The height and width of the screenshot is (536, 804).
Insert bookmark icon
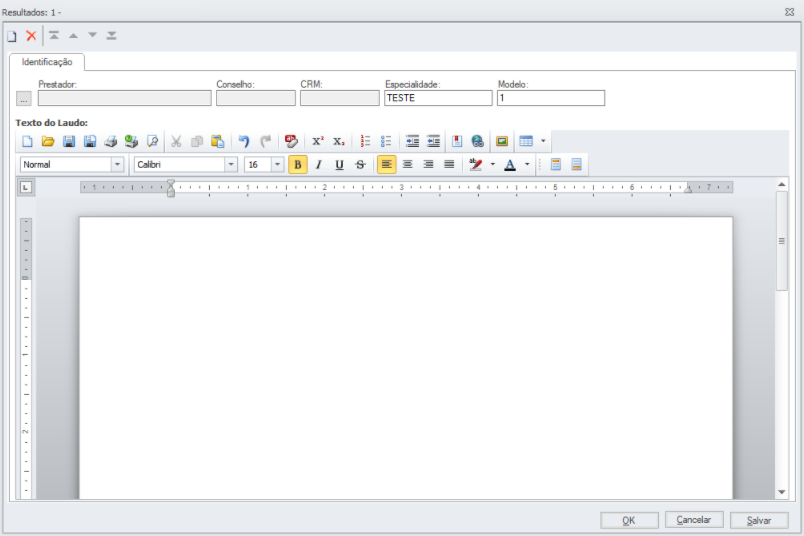coord(457,141)
